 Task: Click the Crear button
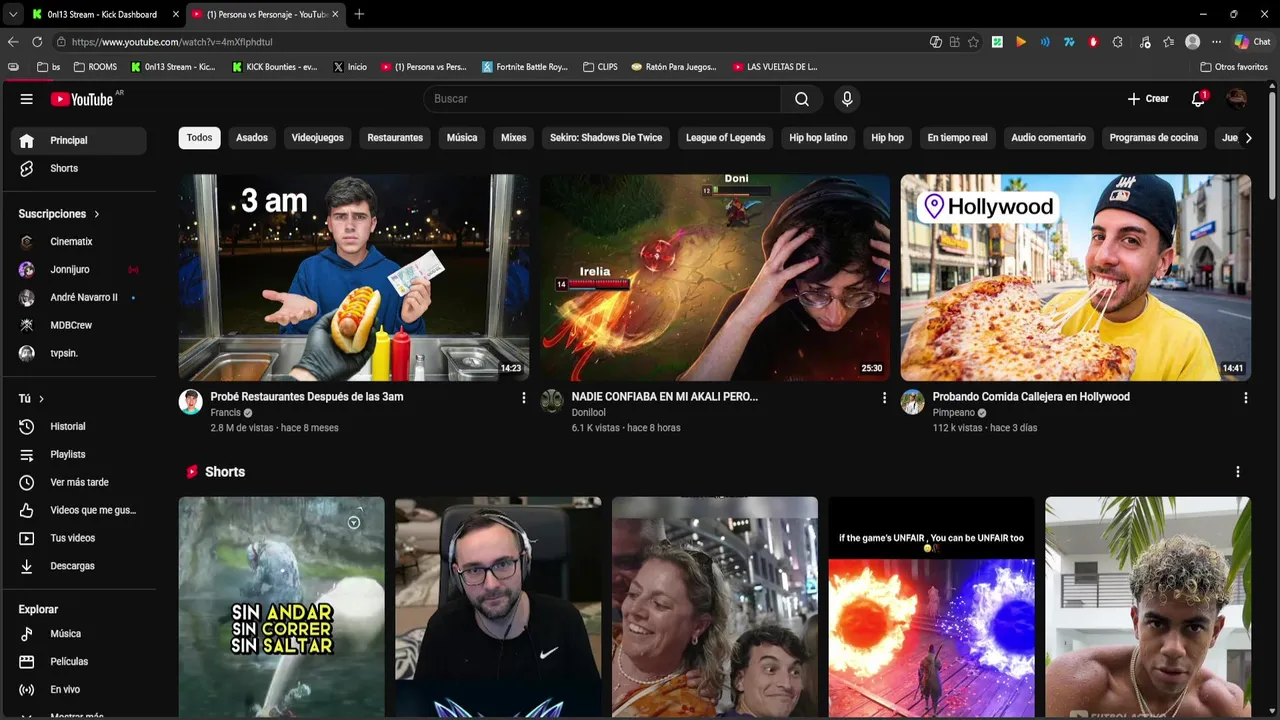1148,99
